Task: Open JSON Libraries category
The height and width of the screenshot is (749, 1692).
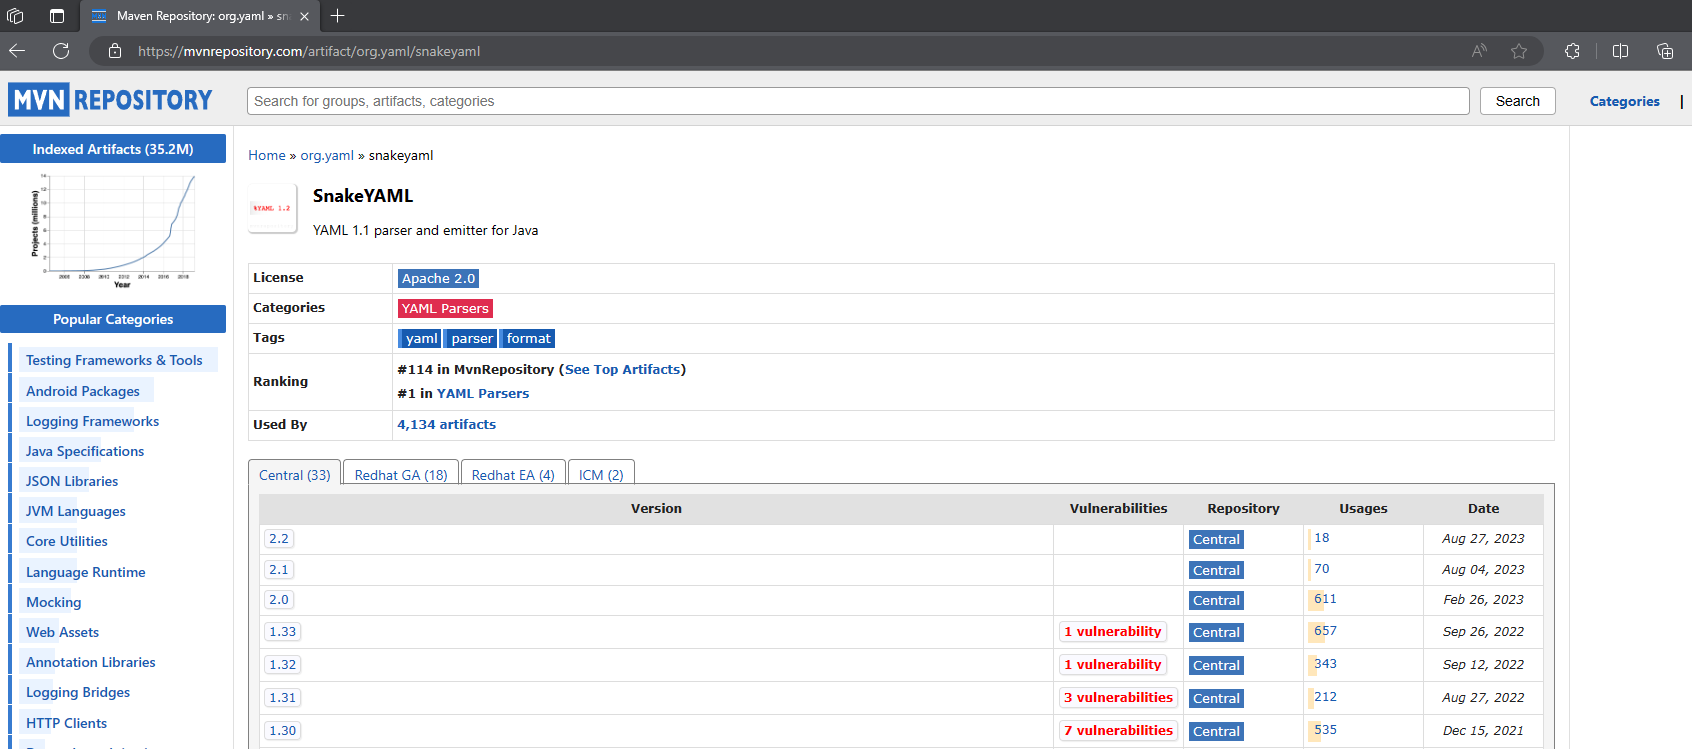Action: (72, 481)
